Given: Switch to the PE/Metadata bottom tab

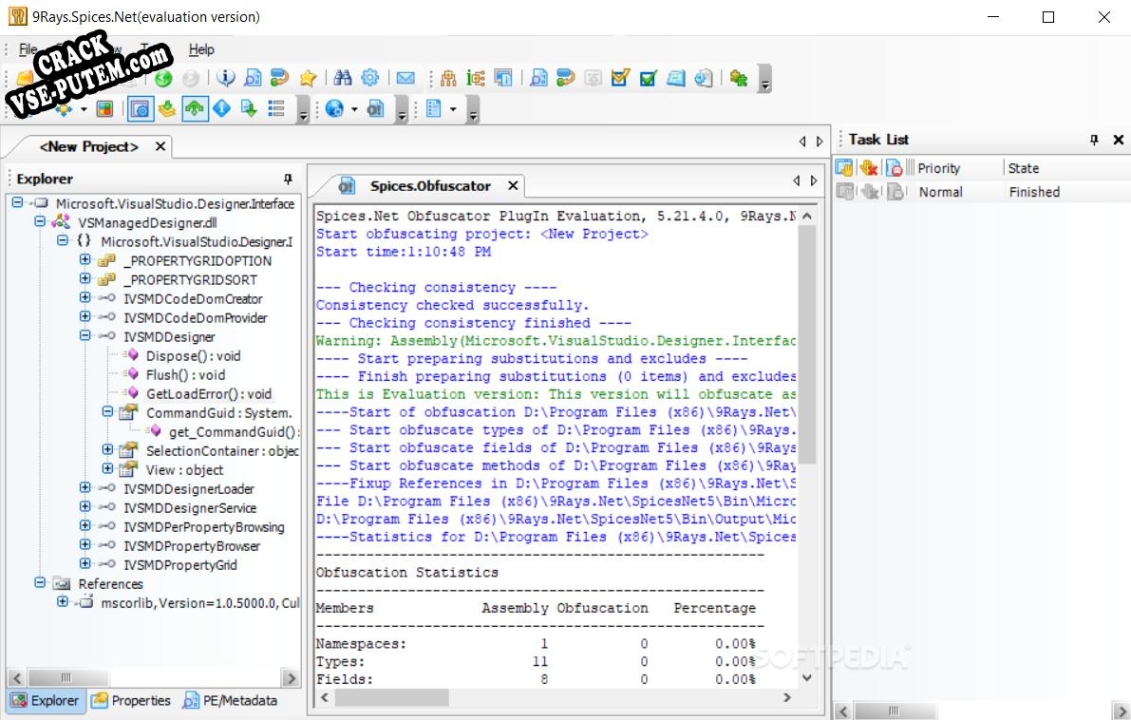Looking at the screenshot, I should [x=230, y=700].
